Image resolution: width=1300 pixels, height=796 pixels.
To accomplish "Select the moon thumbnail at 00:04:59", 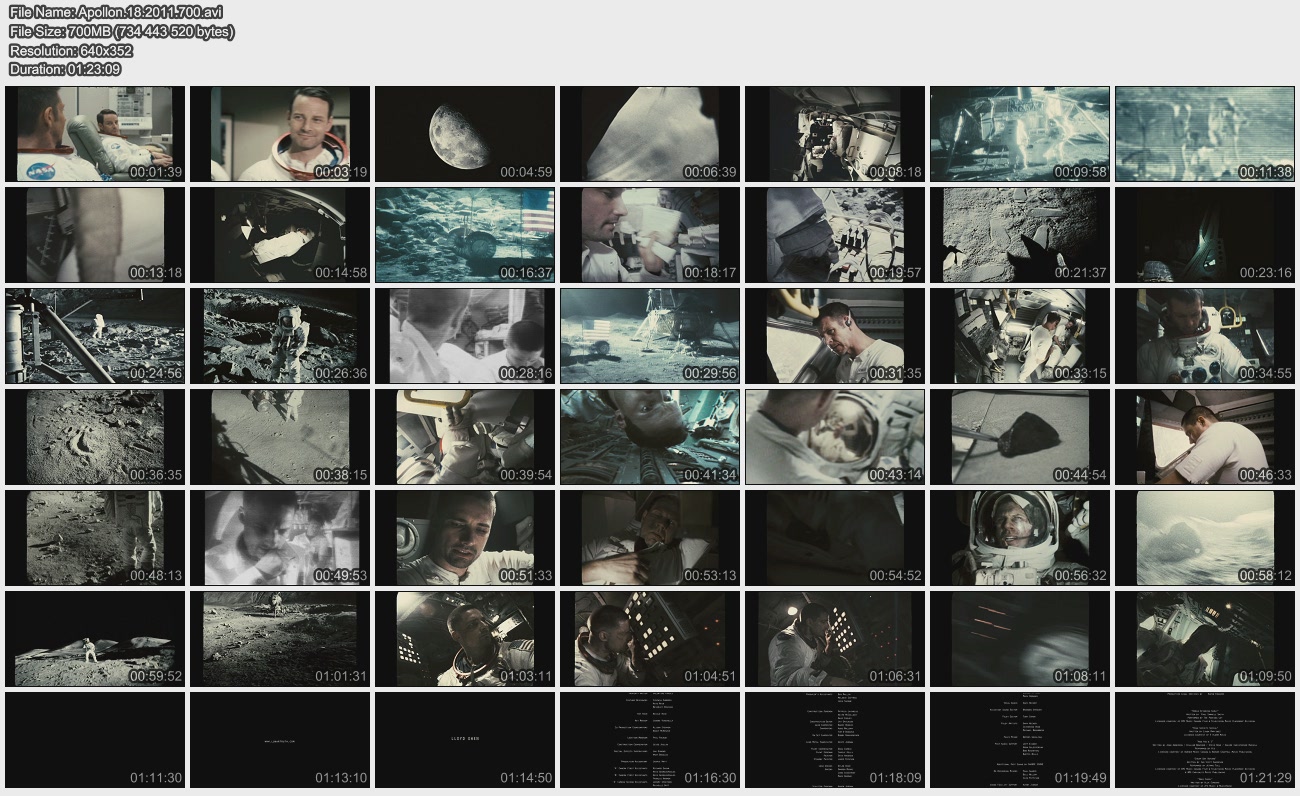I will [465, 134].
